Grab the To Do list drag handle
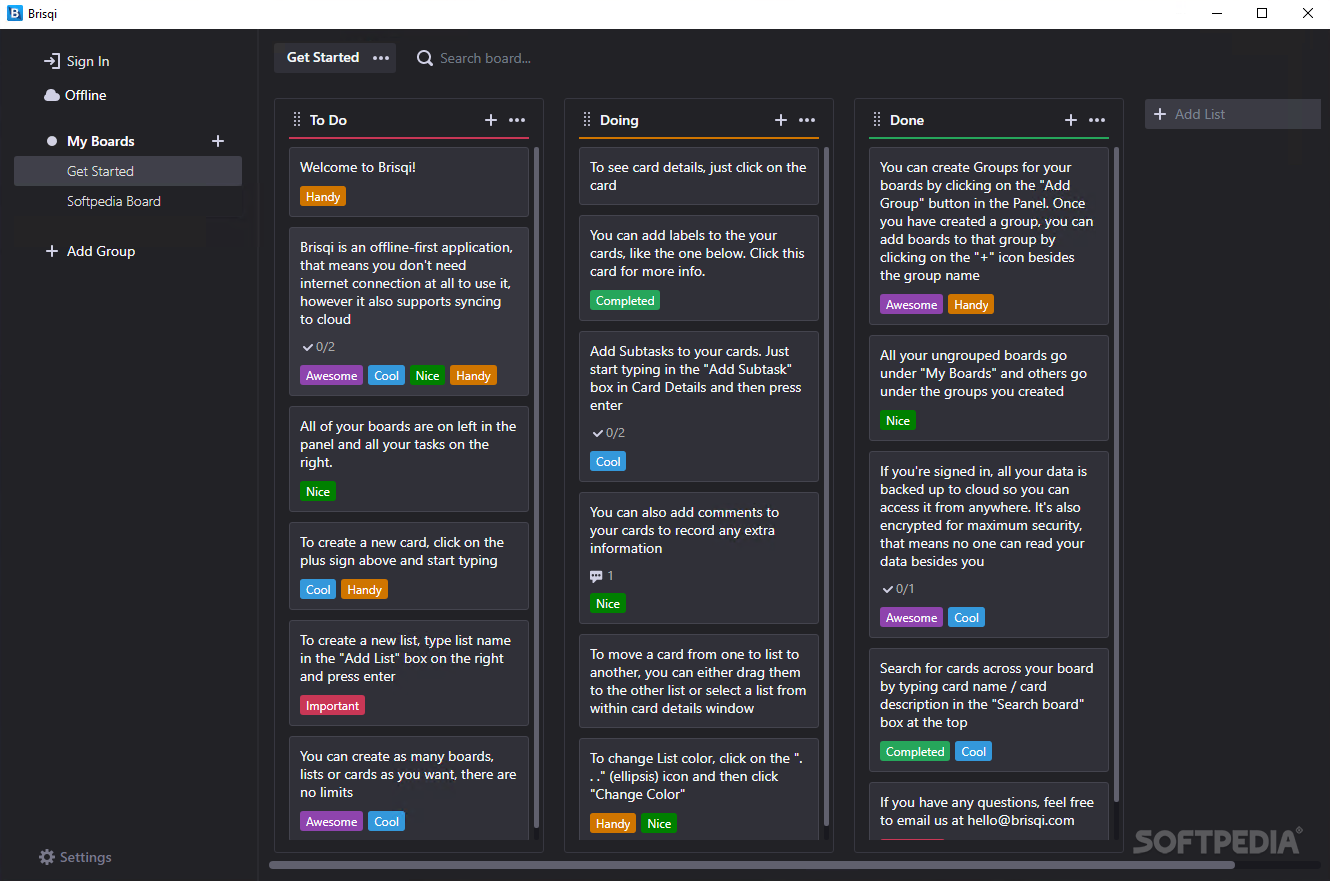 [x=297, y=120]
